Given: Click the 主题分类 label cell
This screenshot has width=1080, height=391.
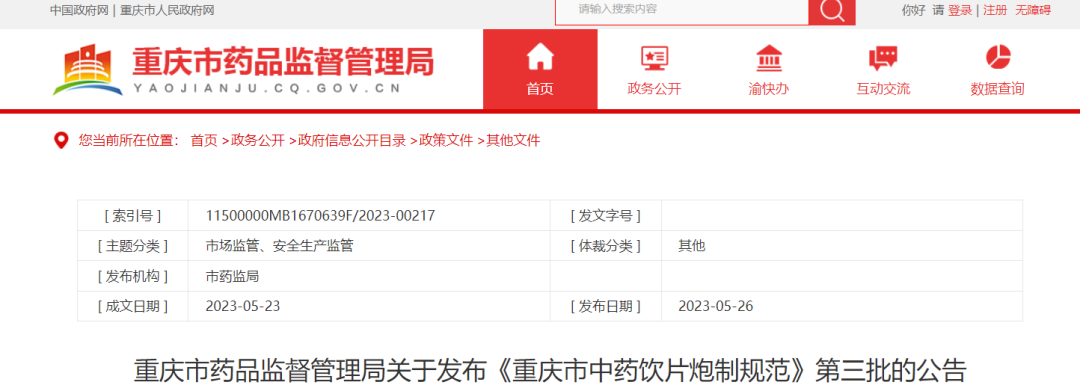Looking at the screenshot, I should pyautogui.click(x=133, y=246).
